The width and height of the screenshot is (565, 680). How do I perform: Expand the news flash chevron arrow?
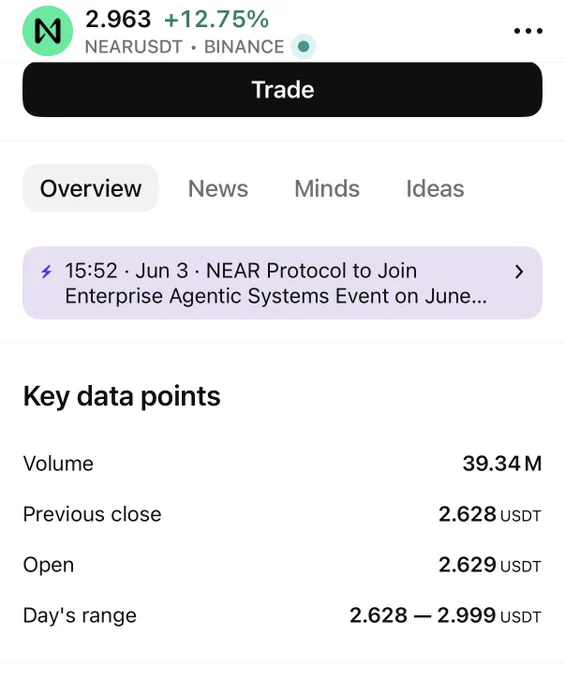pyautogui.click(x=519, y=272)
